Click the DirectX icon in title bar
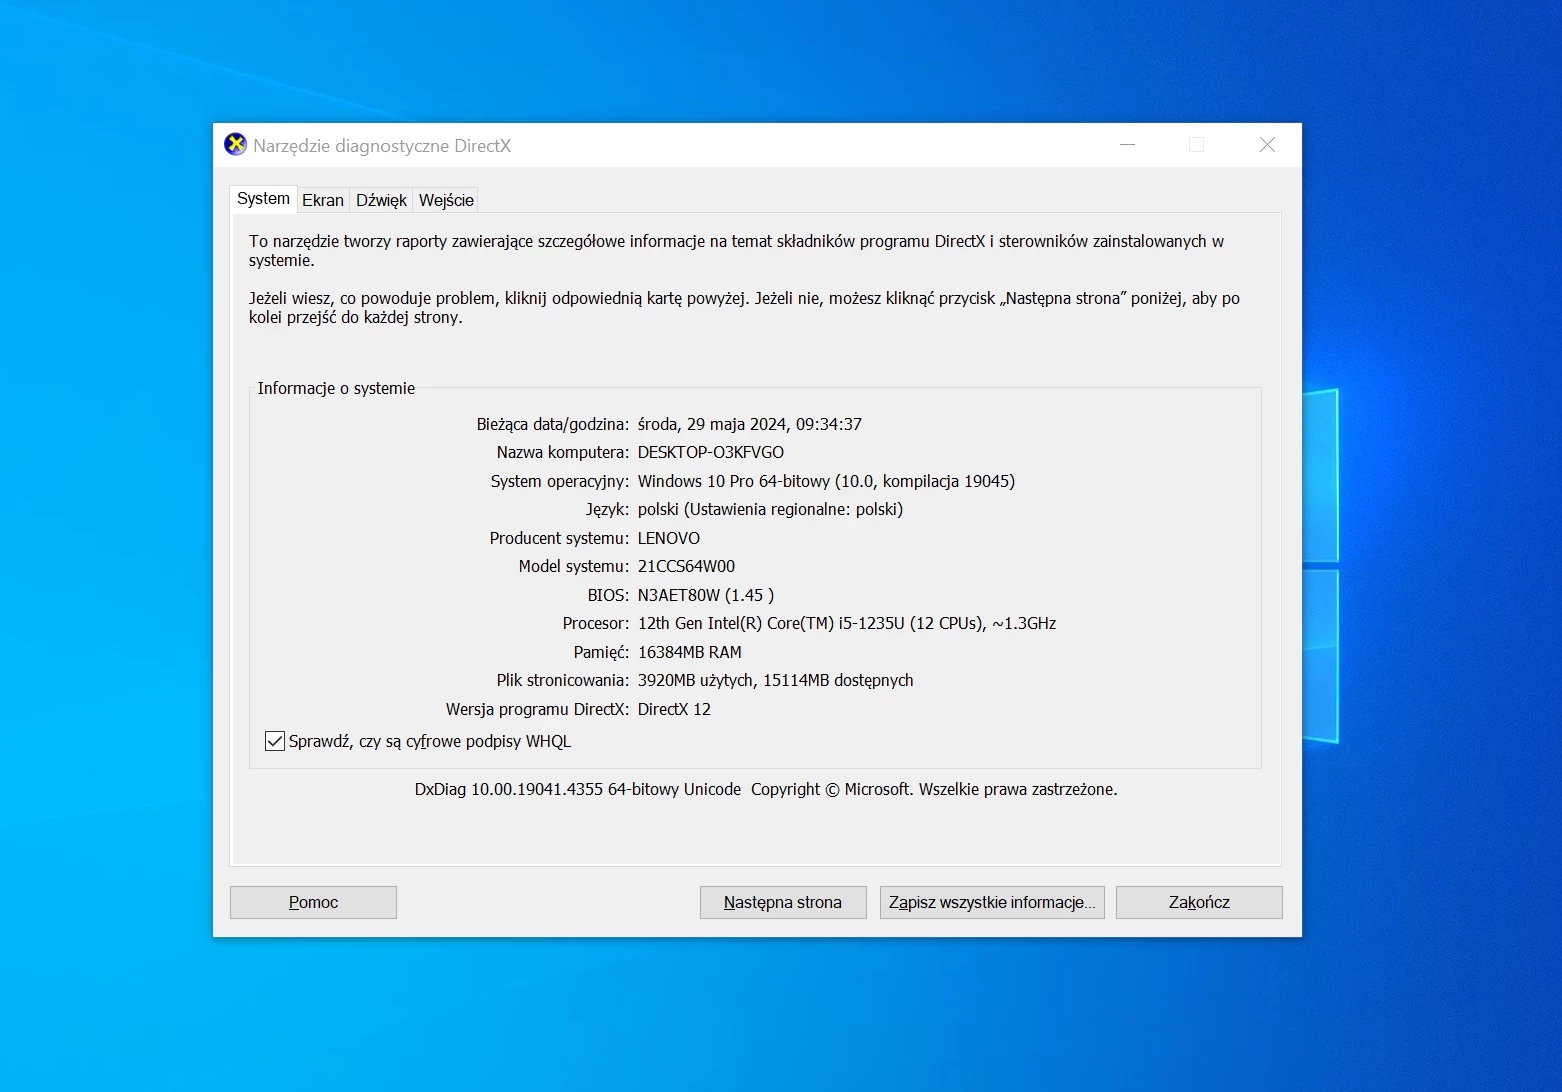Image resolution: width=1562 pixels, height=1092 pixels. point(235,145)
